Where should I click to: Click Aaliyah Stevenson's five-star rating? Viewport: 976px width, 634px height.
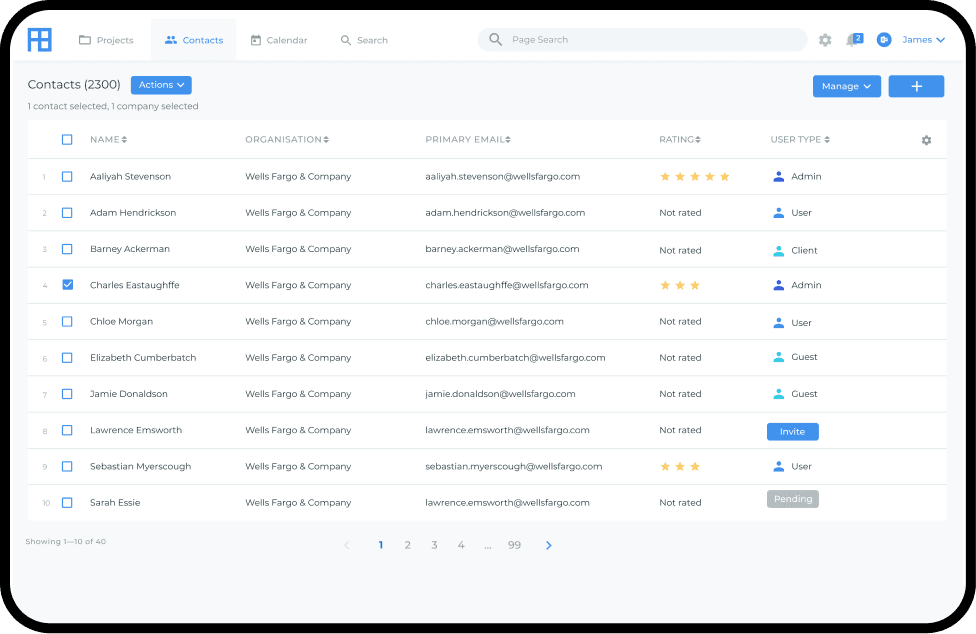click(695, 177)
